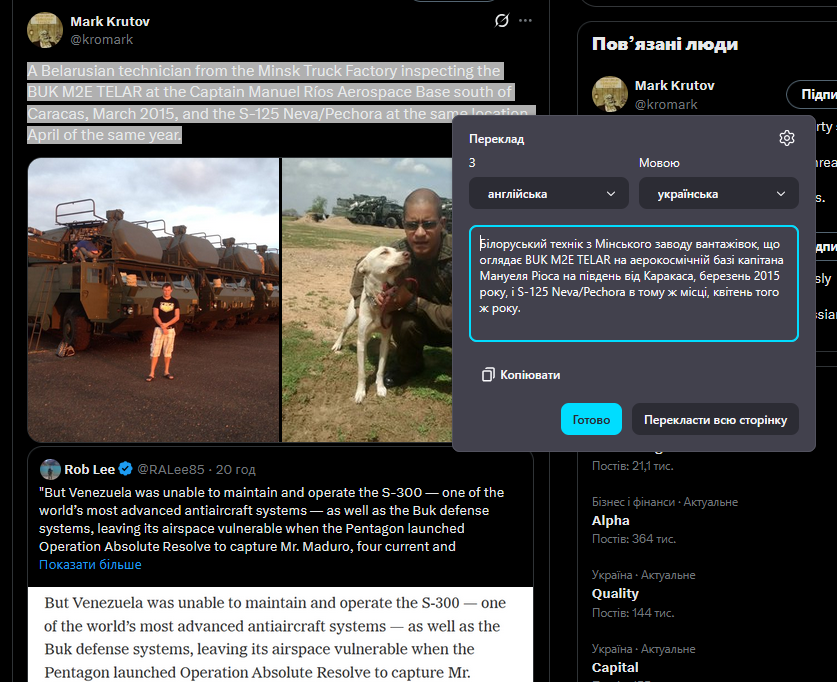Open Mark Krutov's avatar in the post header
Viewport: 837px width, 682px height.
pyautogui.click(x=45, y=30)
